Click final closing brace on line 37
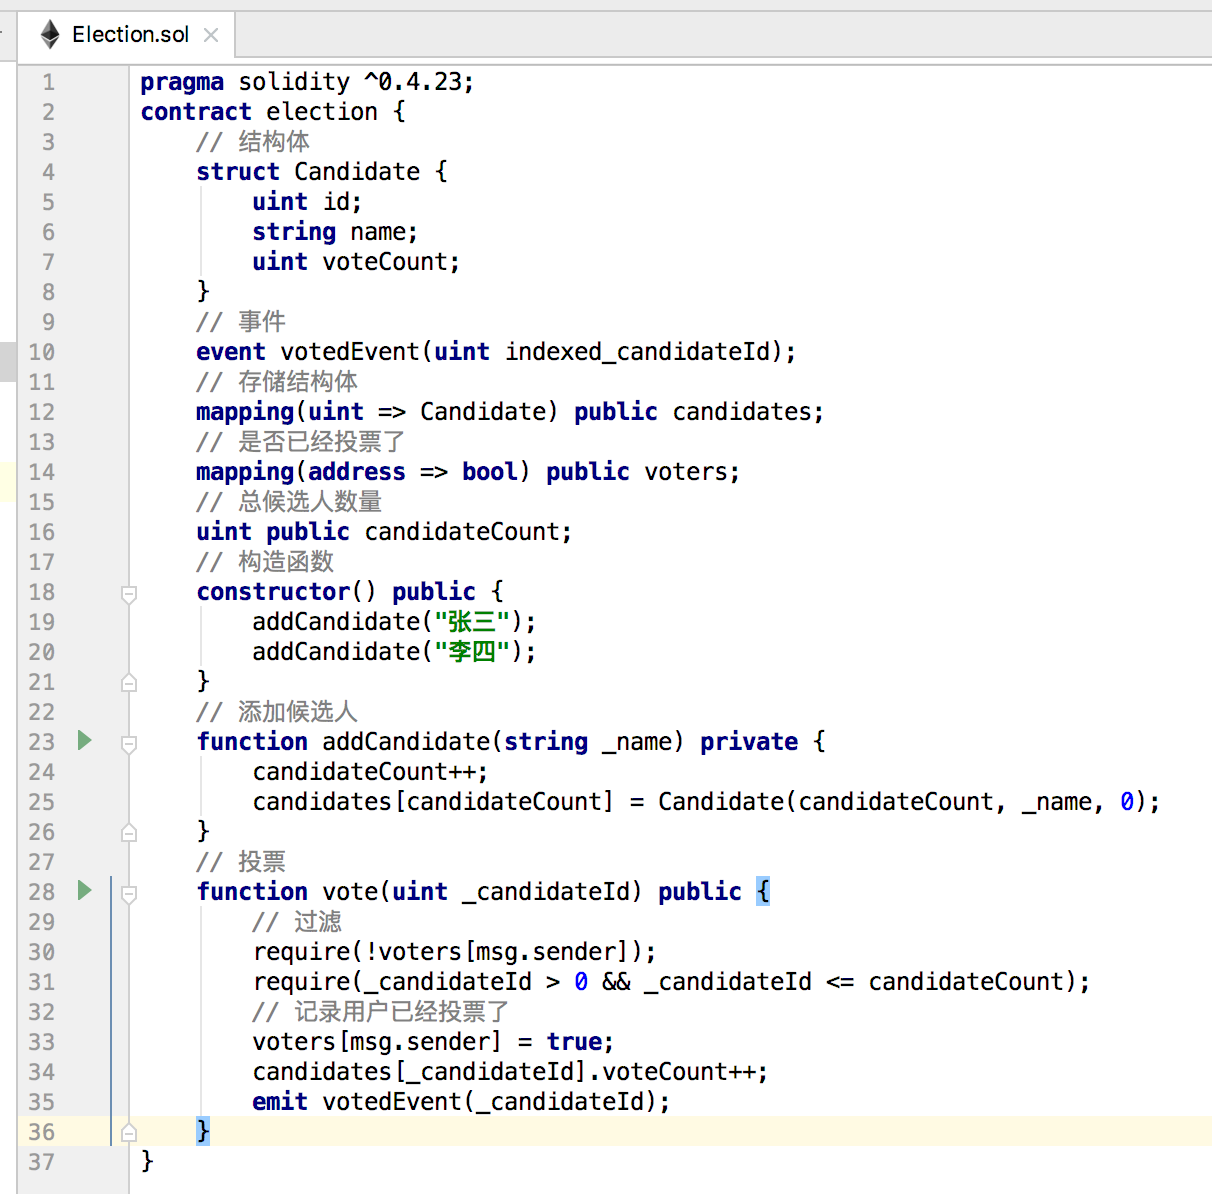This screenshot has width=1212, height=1194. 147,1162
